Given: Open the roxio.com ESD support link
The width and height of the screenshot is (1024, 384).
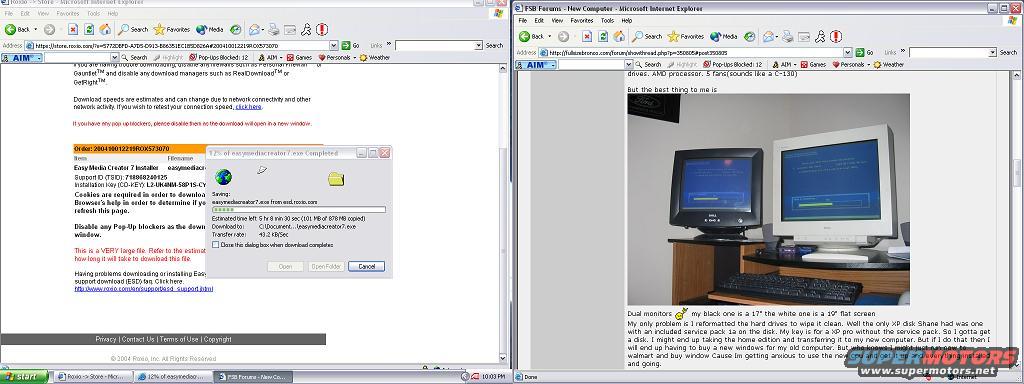Looking at the screenshot, I should pyautogui.click(x=144, y=289).
